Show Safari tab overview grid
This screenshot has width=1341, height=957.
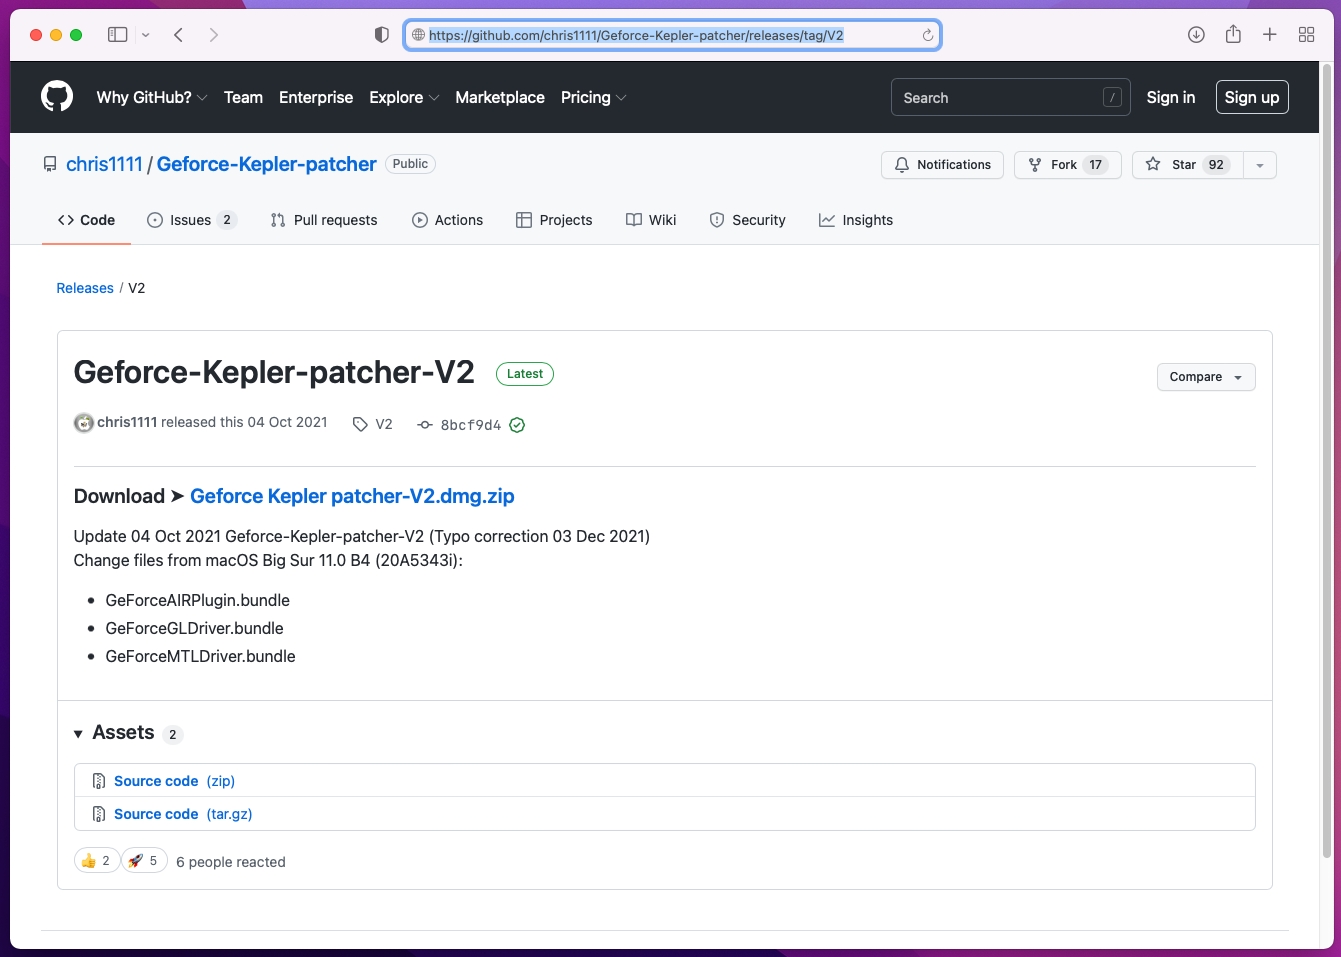pos(1306,35)
